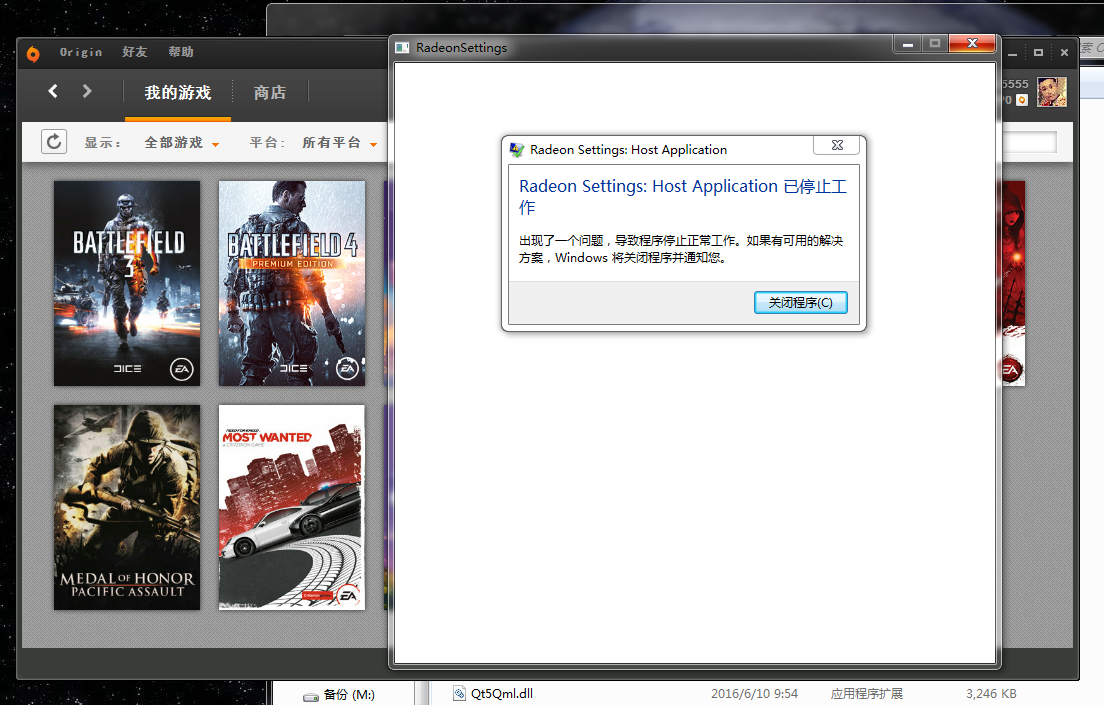Image resolution: width=1104 pixels, height=705 pixels.
Task: Open the Origin user avatar
Action: click(1052, 92)
